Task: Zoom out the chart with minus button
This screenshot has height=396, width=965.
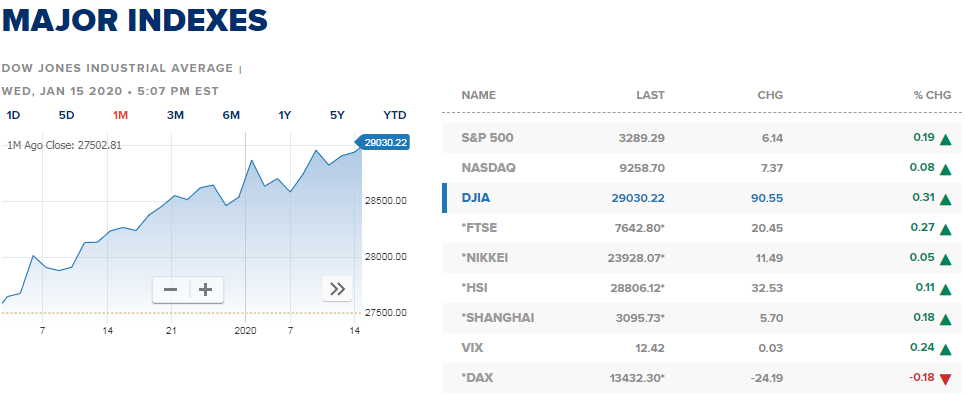Action: coord(170,289)
